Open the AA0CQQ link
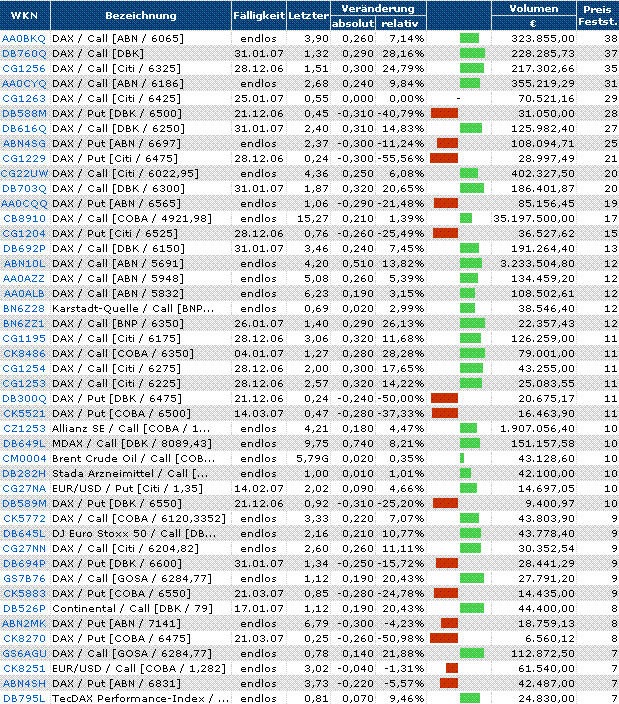 (24, 203)
